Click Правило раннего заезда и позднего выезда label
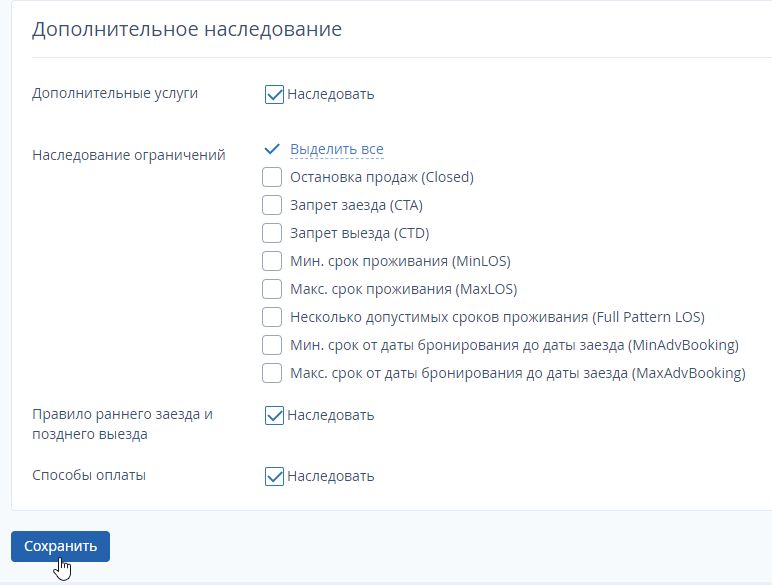Viewport: 772px width, 585px height. click(x=123, y=424)
